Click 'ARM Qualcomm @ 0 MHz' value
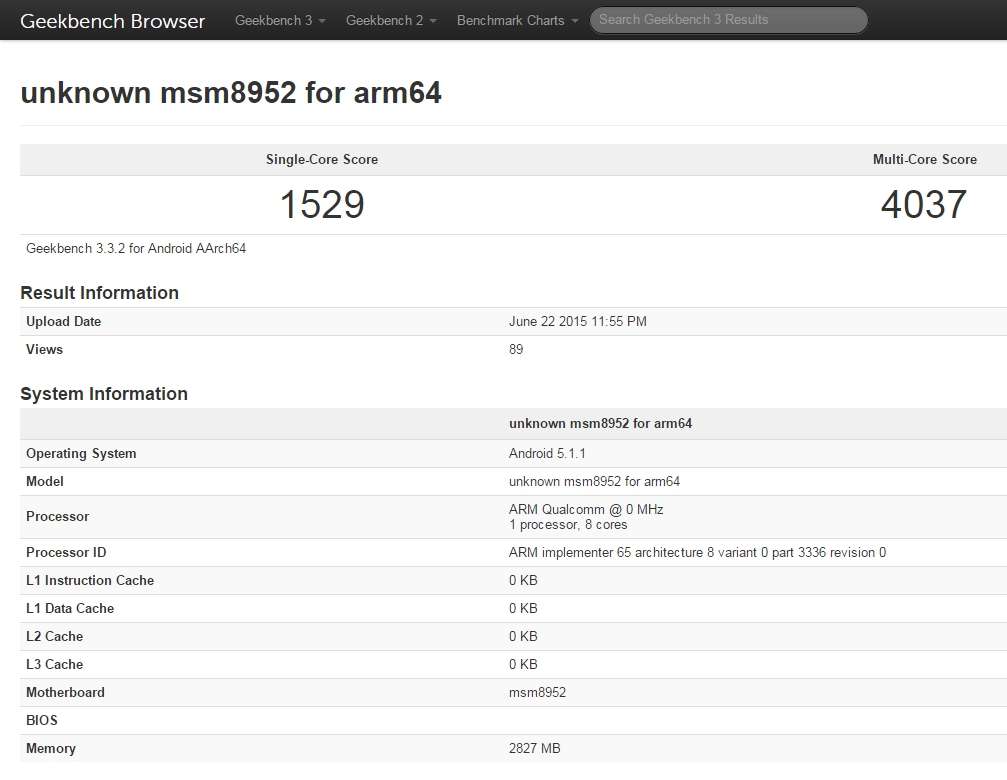The height and width of the screenshot is (780, 1007). [x=586, y=509]
